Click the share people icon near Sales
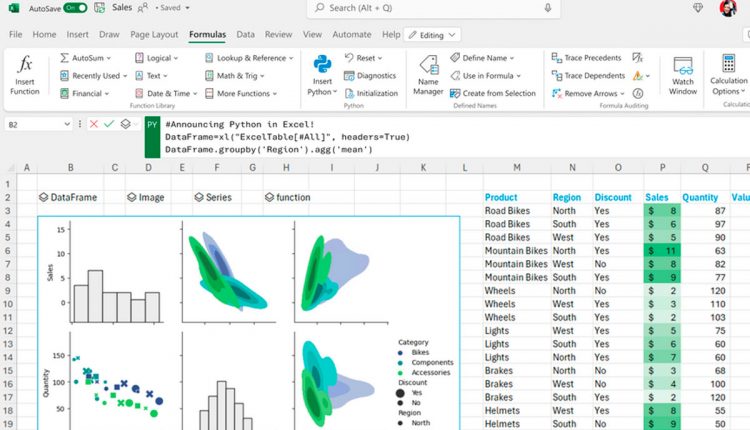750x430 pixels. click(143, 8)
